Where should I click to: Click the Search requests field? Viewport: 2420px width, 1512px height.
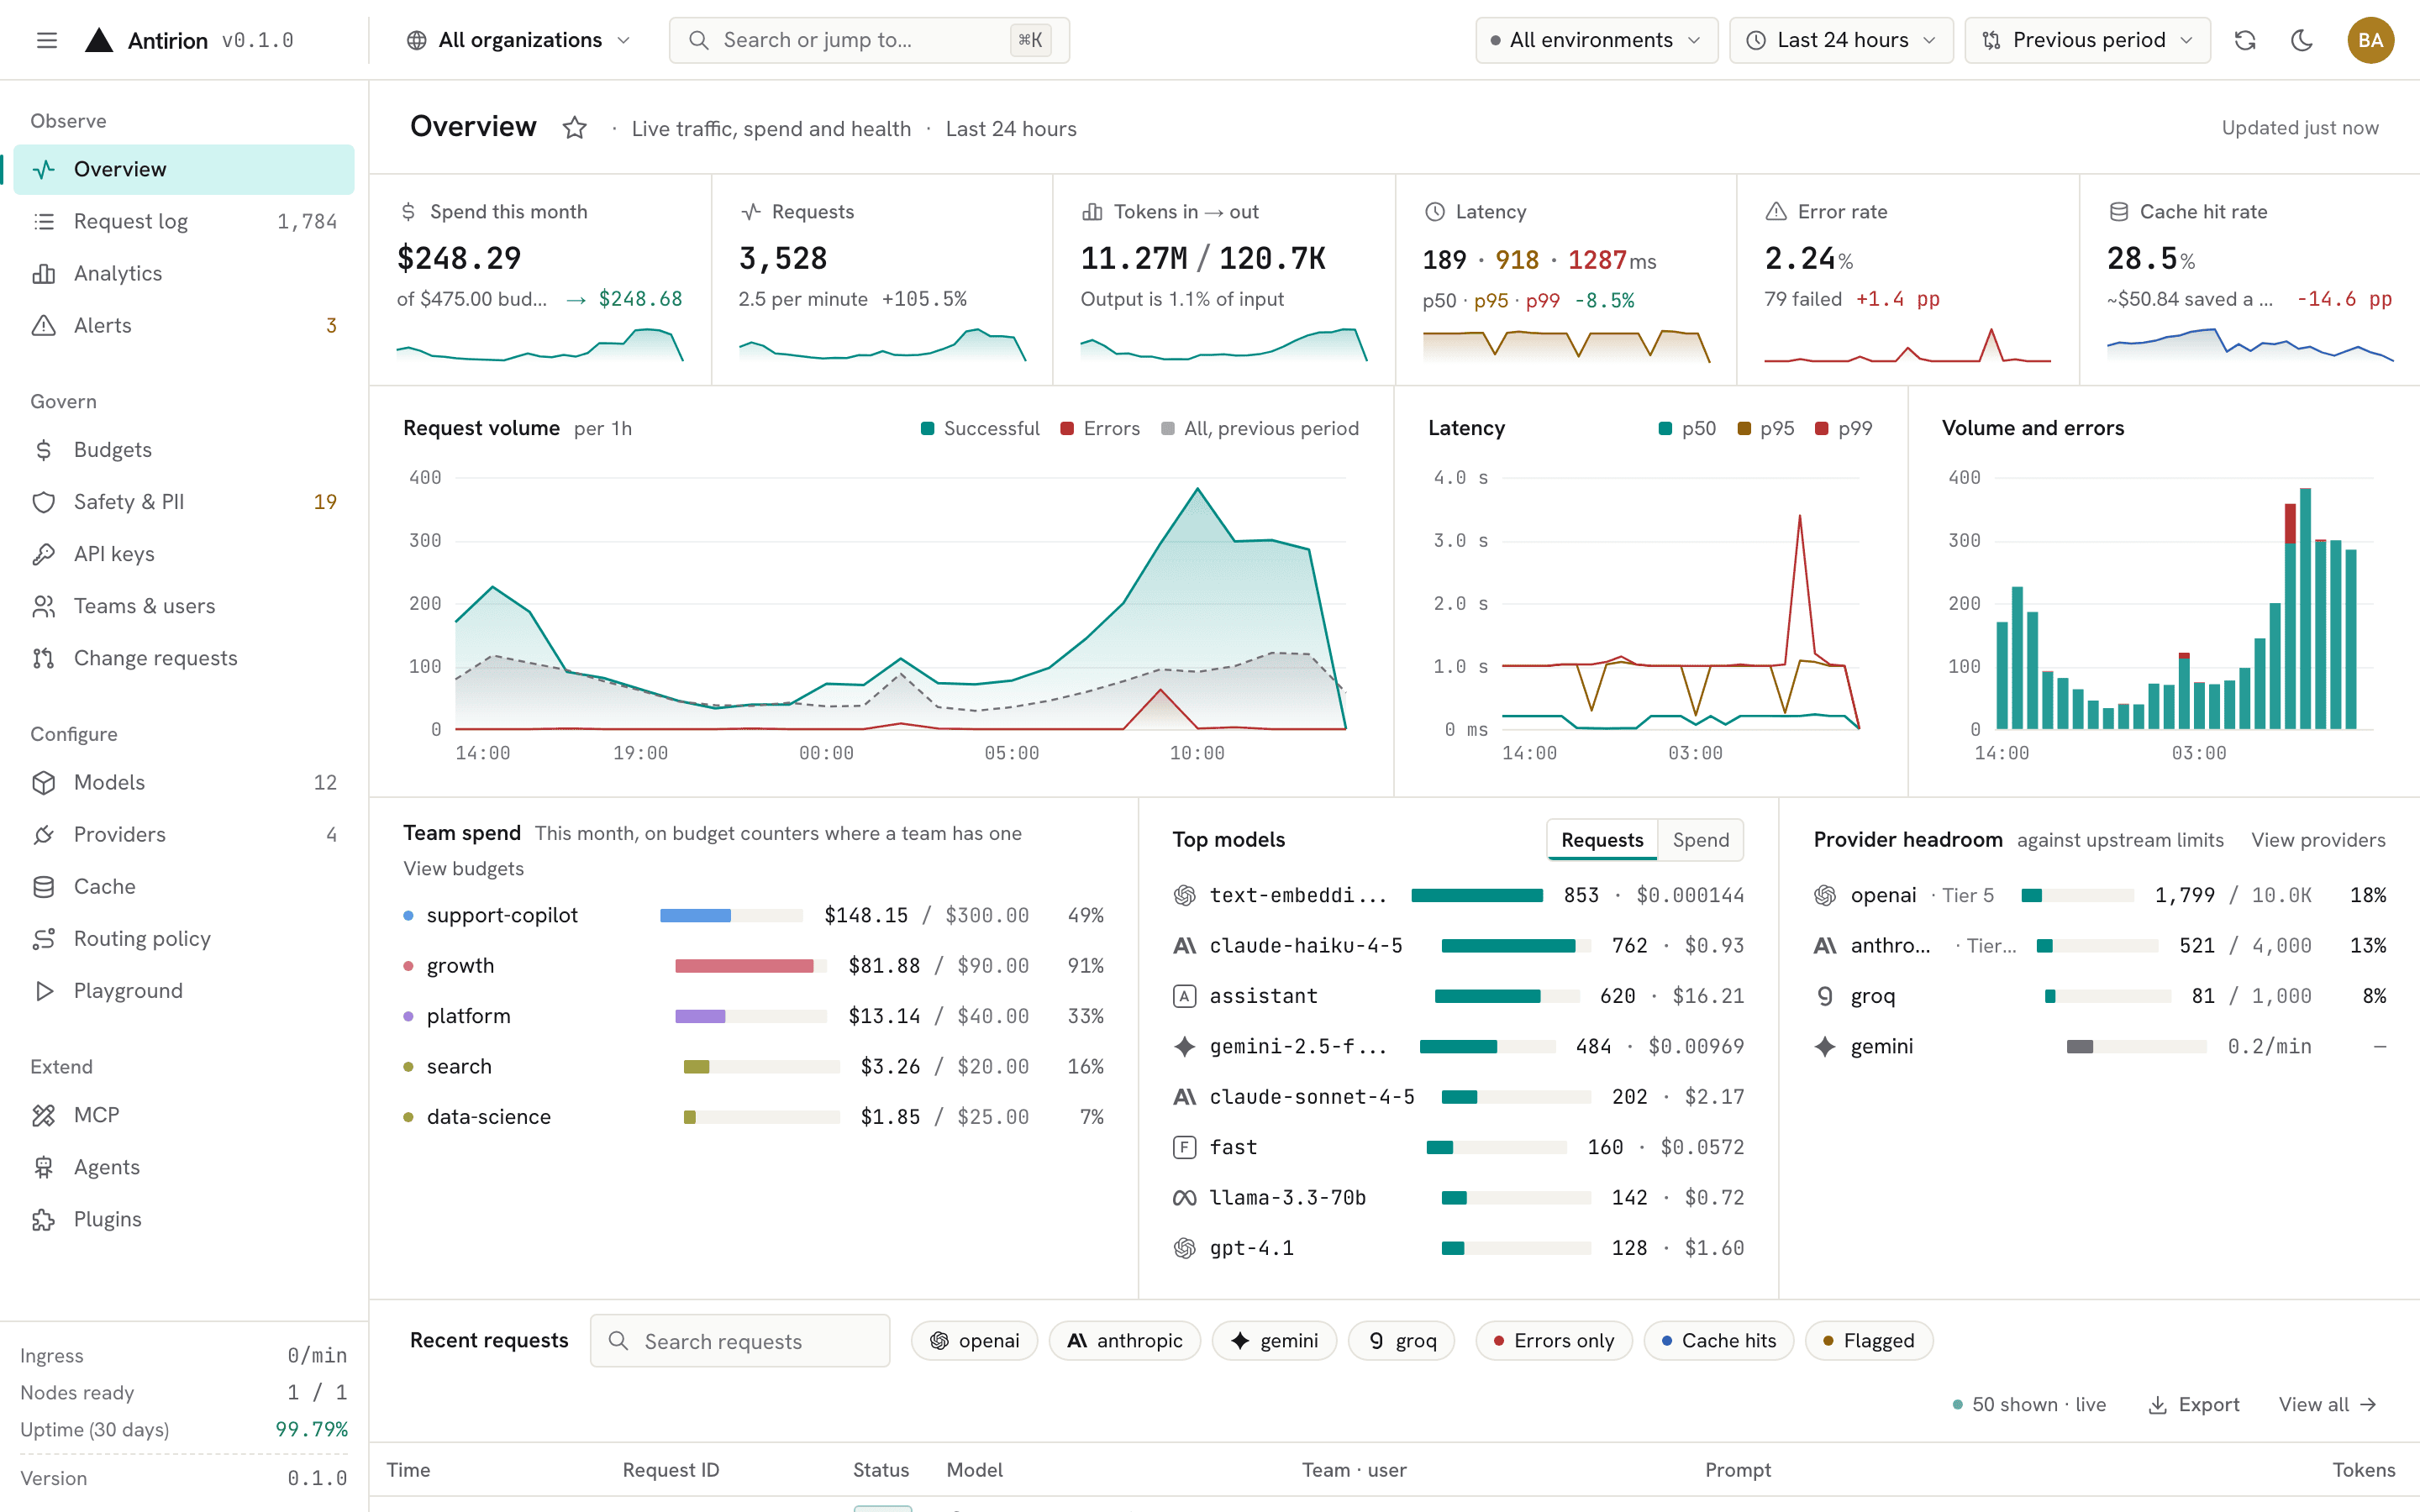(x=740, y=1341)
